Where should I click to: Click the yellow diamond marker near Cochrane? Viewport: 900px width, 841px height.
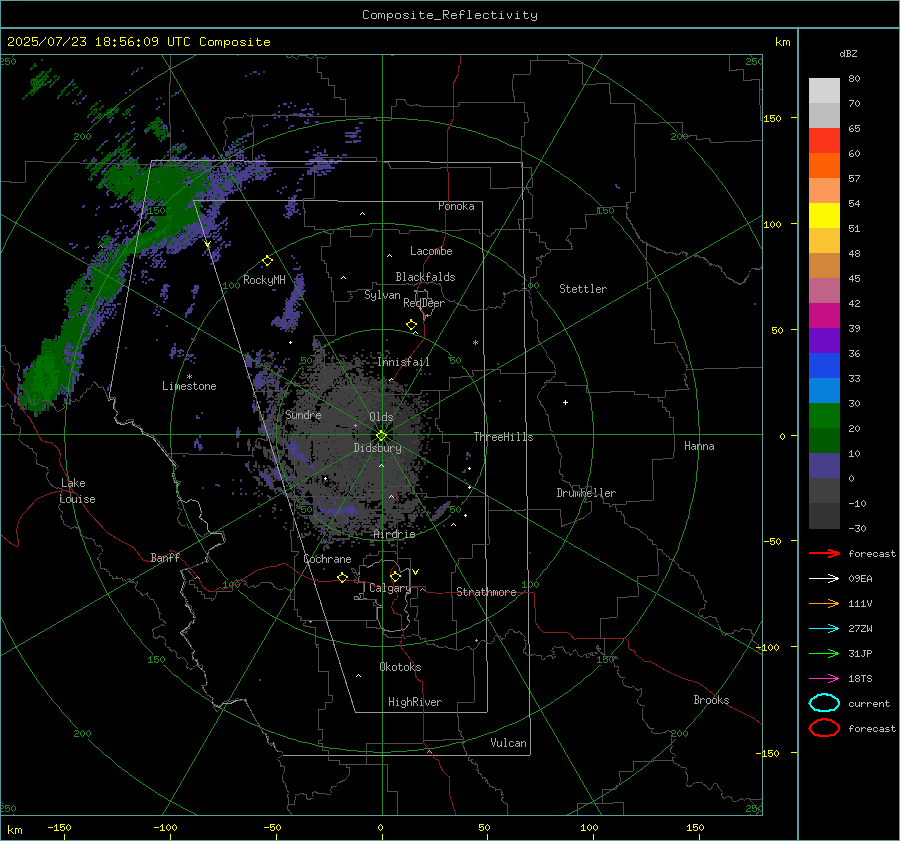(342, 577)
